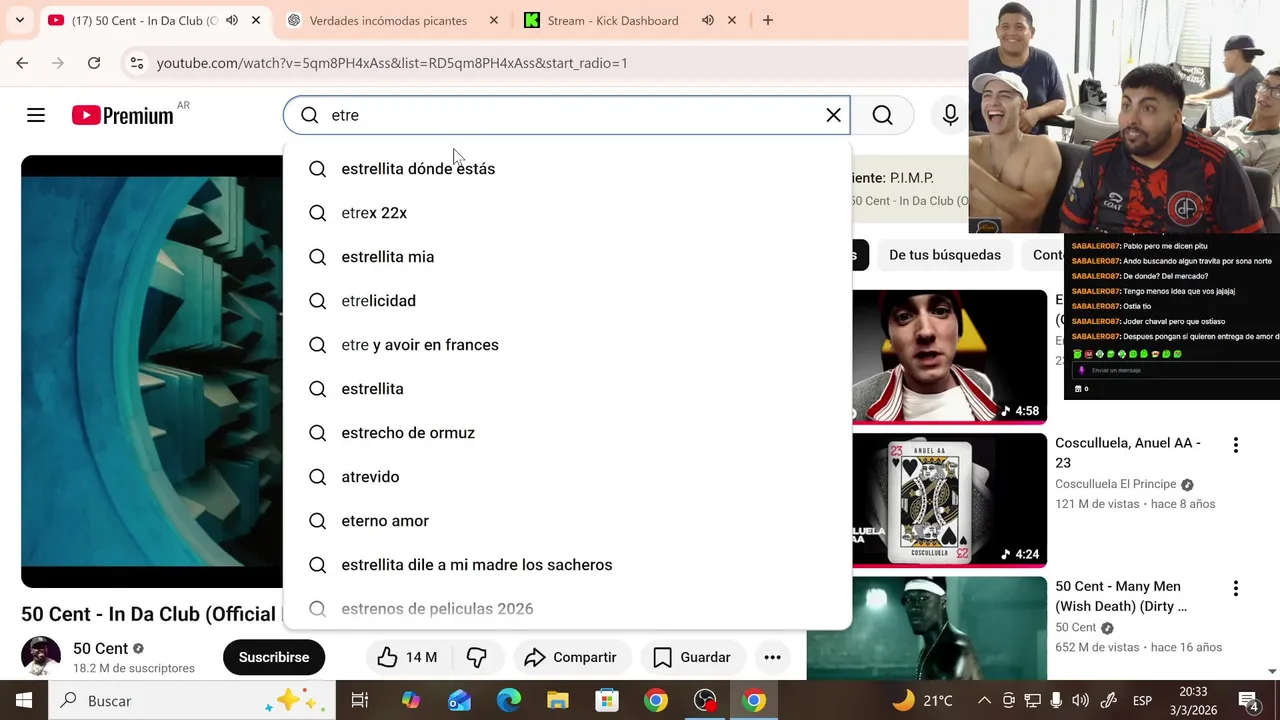The height and width of the screenshot is (720, 1280).
Task: Select "estrellita dile a mi madre los sacheros"
Action: (567, 565)
